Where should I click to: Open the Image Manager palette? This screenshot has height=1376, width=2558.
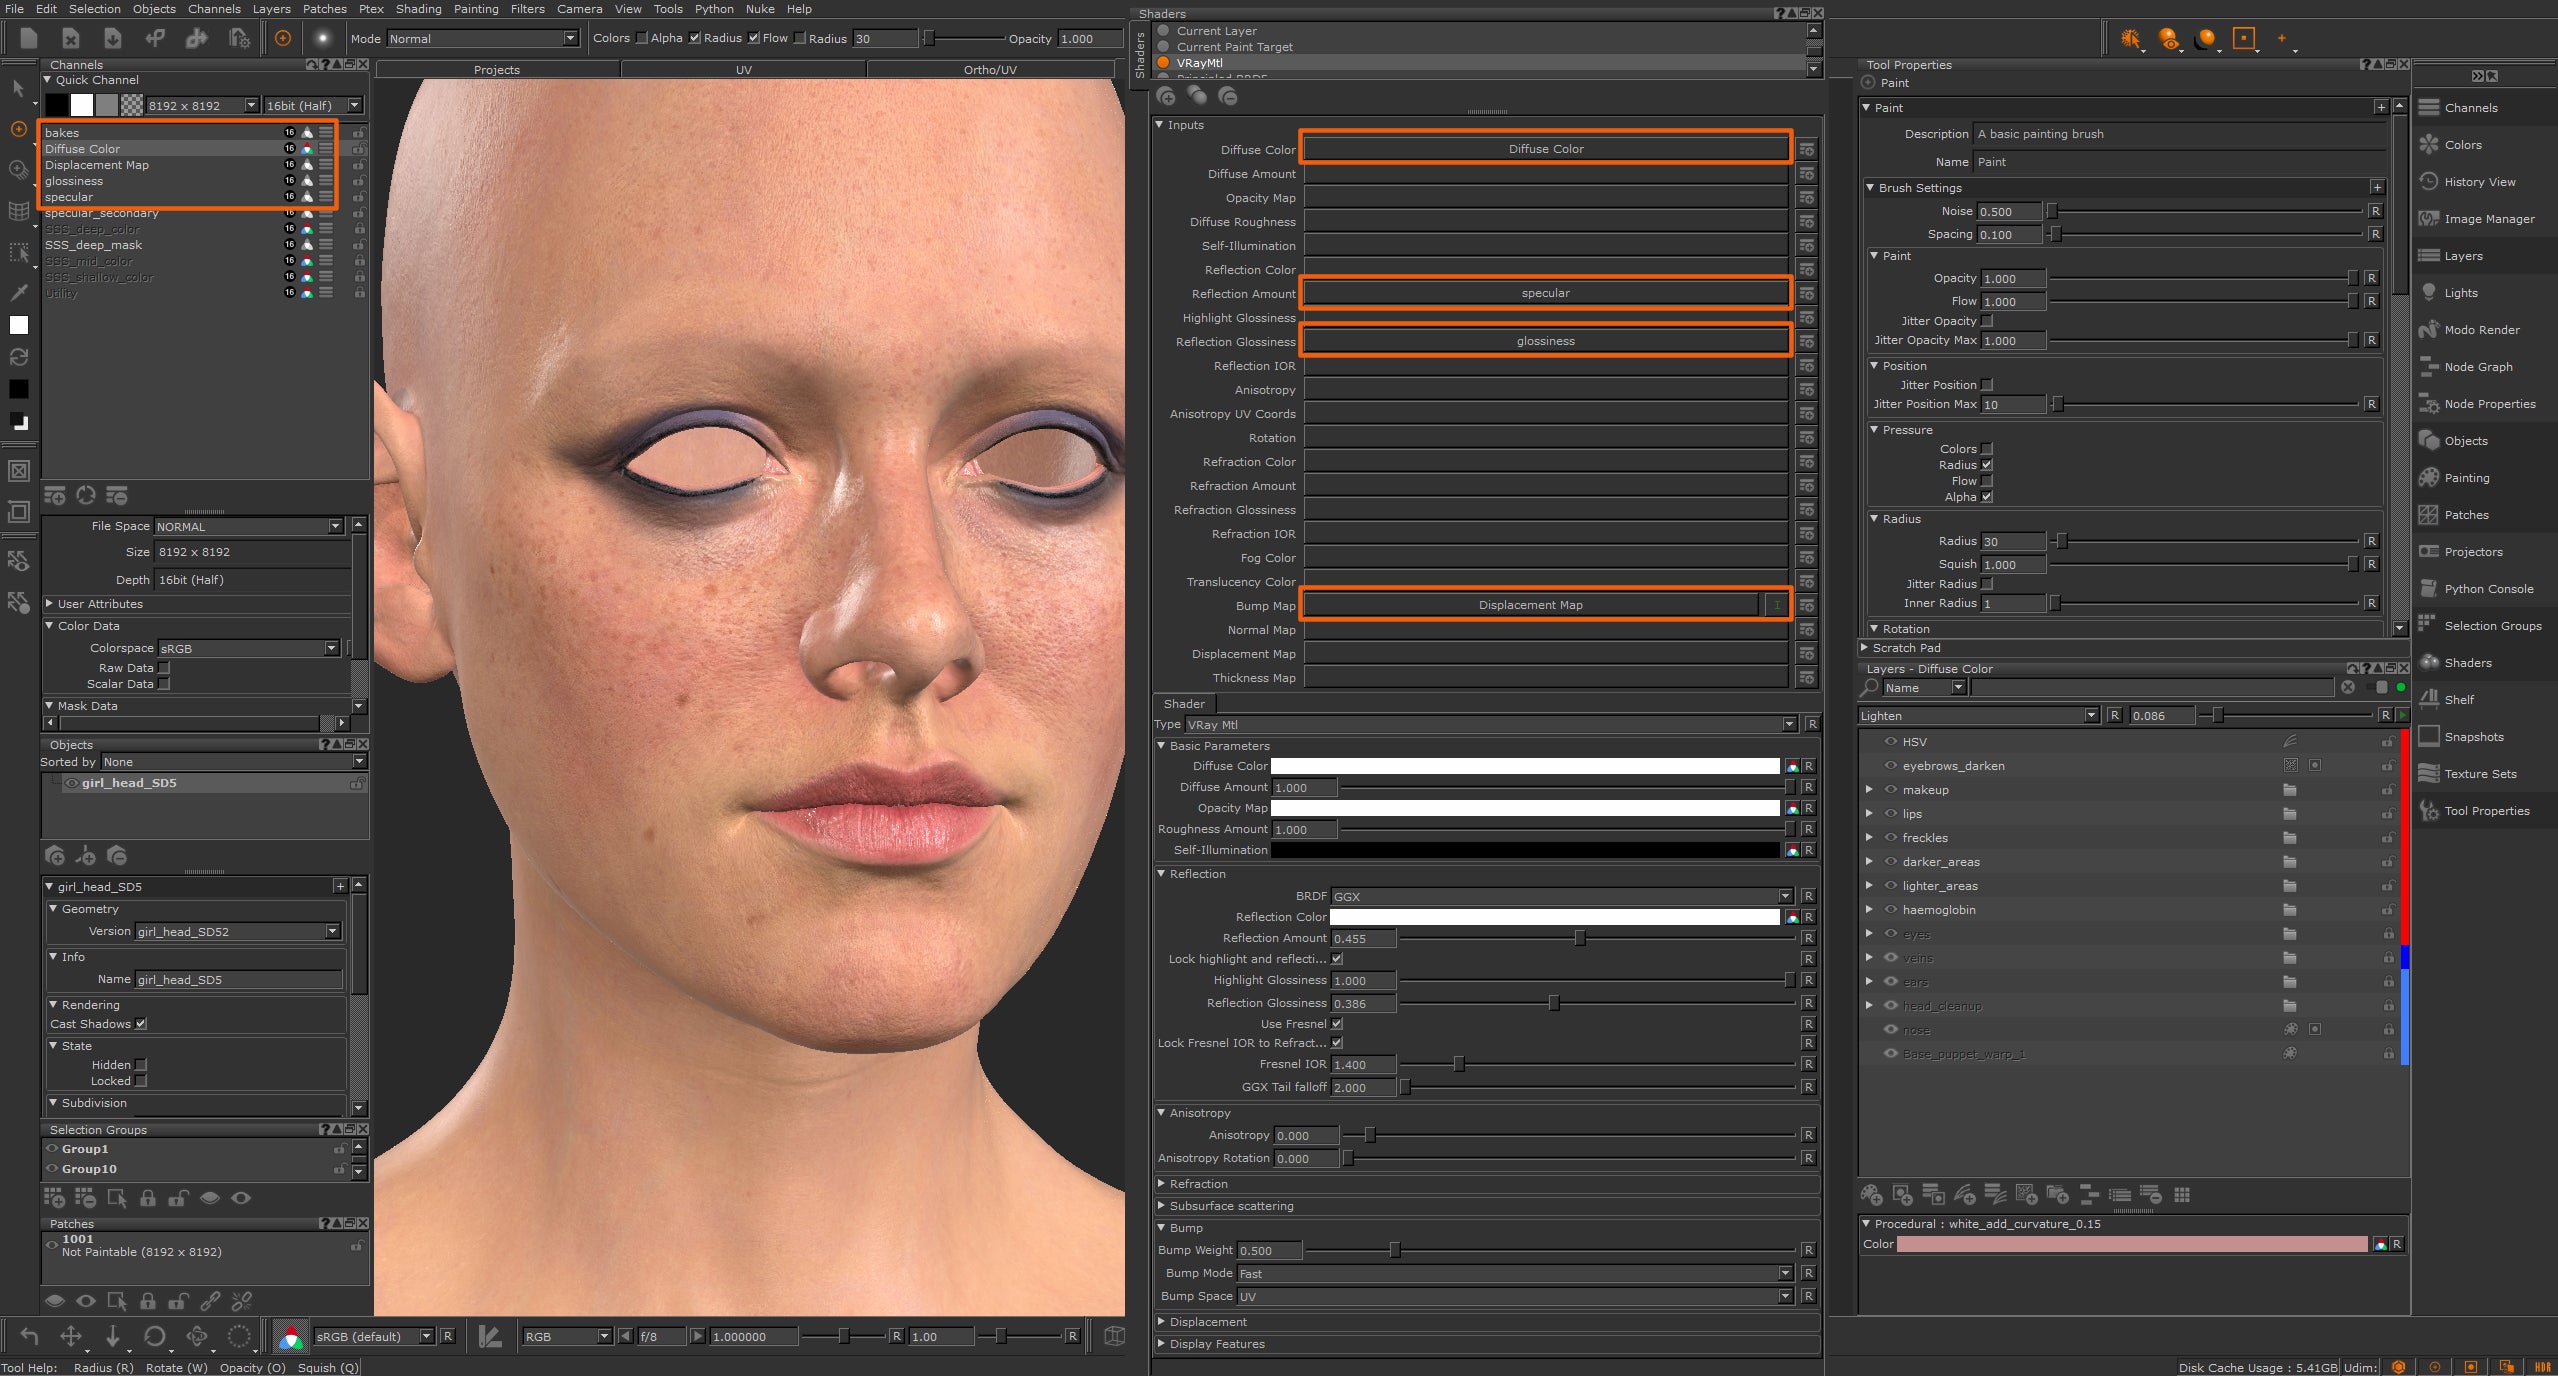point(2488,219)
